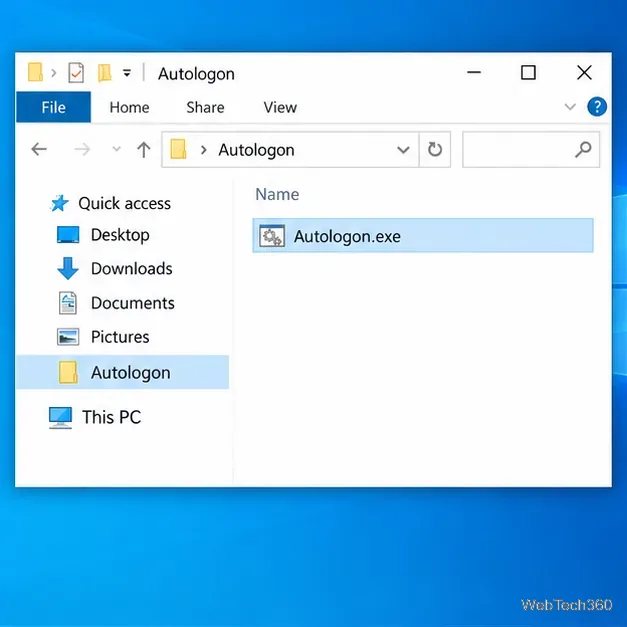The image size is (627, 627).
Task: Click the address bar breadcrumb chevron
Action: pyautogui.click(x=204, y=150)
